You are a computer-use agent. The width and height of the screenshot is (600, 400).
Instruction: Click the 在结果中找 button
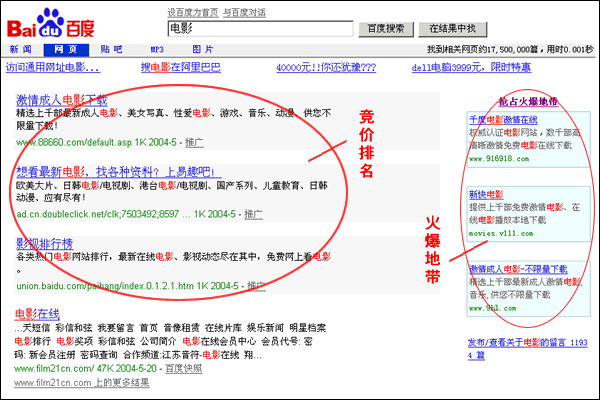tap(452, 29)
